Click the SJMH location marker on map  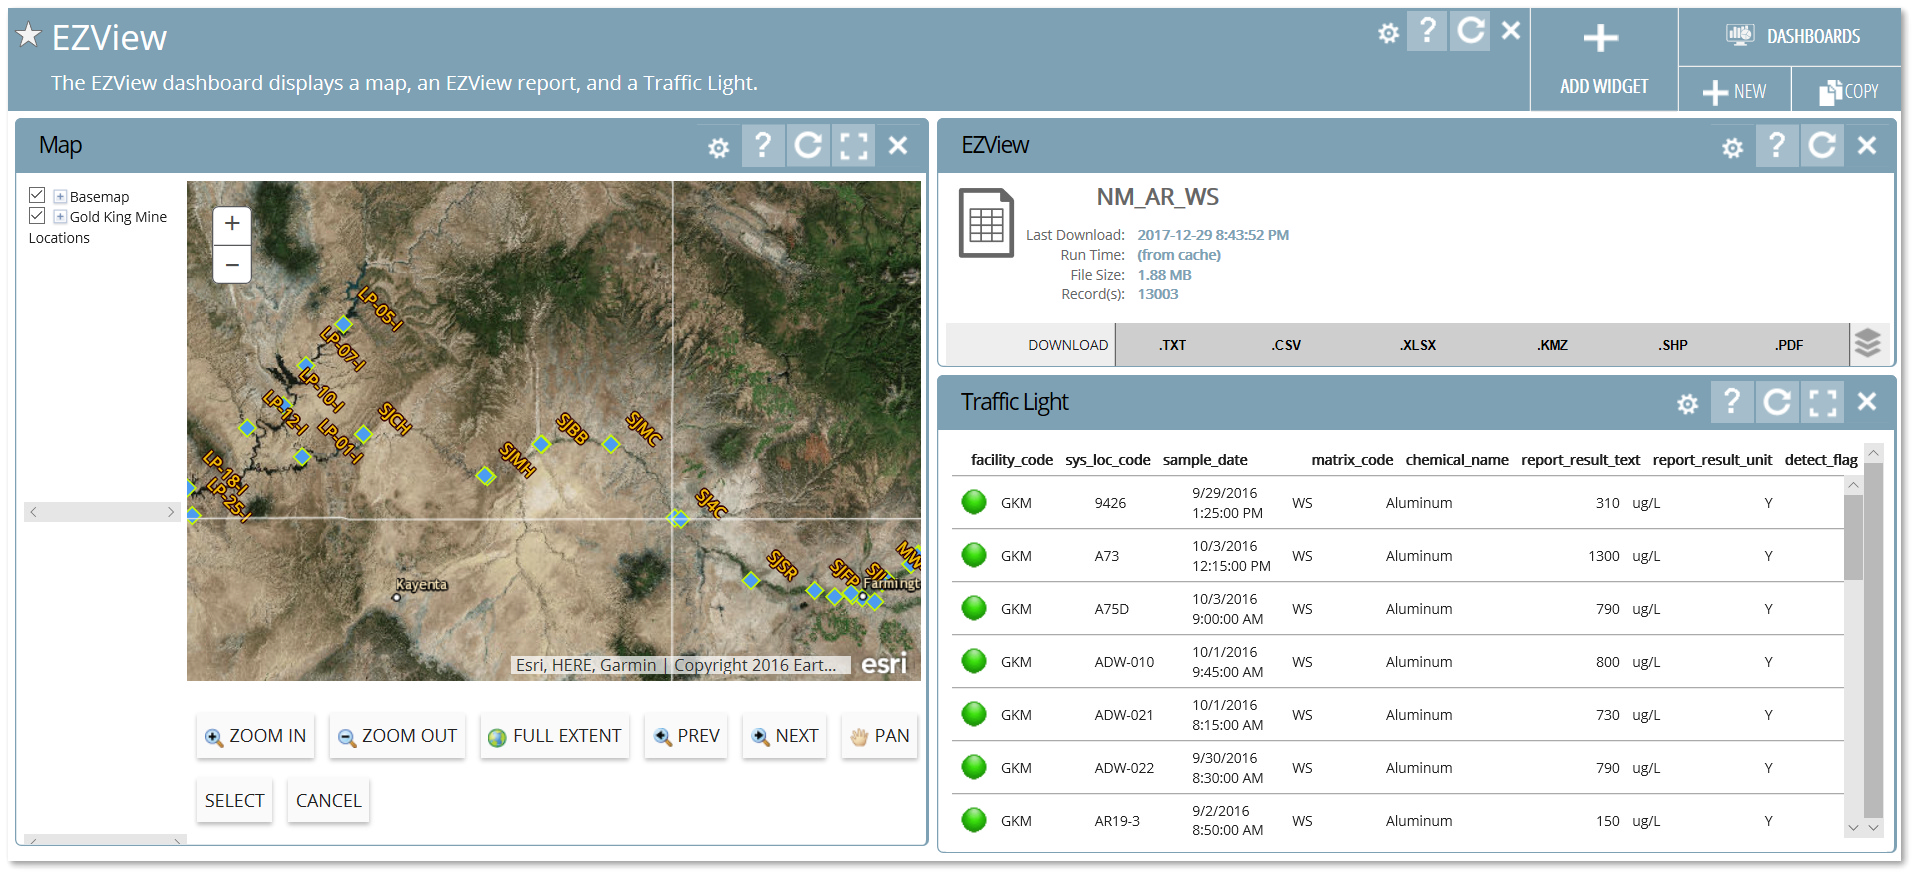(486, 476)
